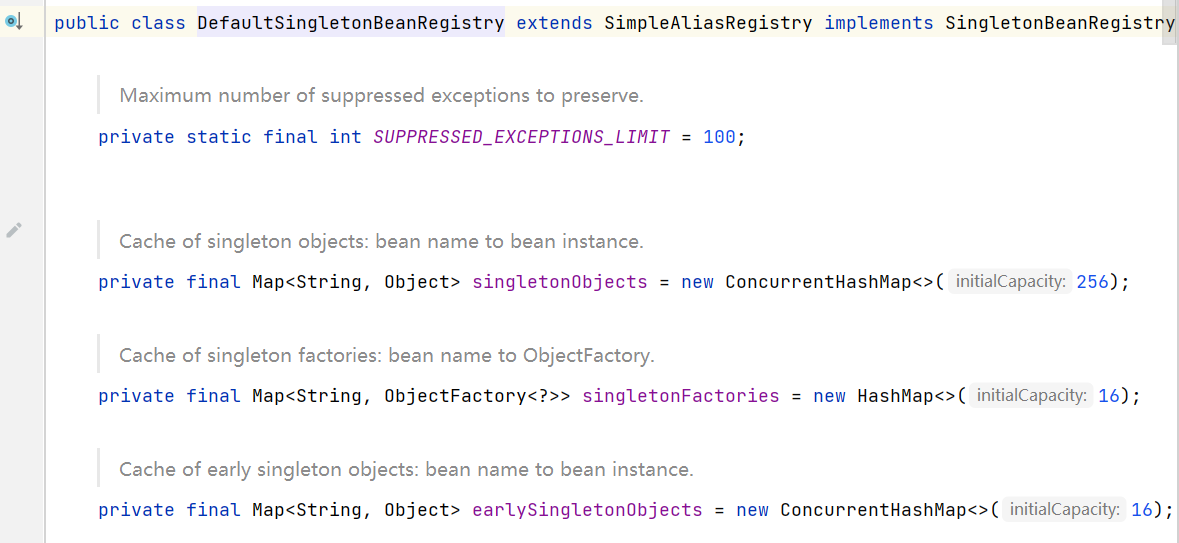Screen dimensions: 1179x543
Task: Click the ObjectFactory type in the Map declaration
Action: click(x=455, y=396)
